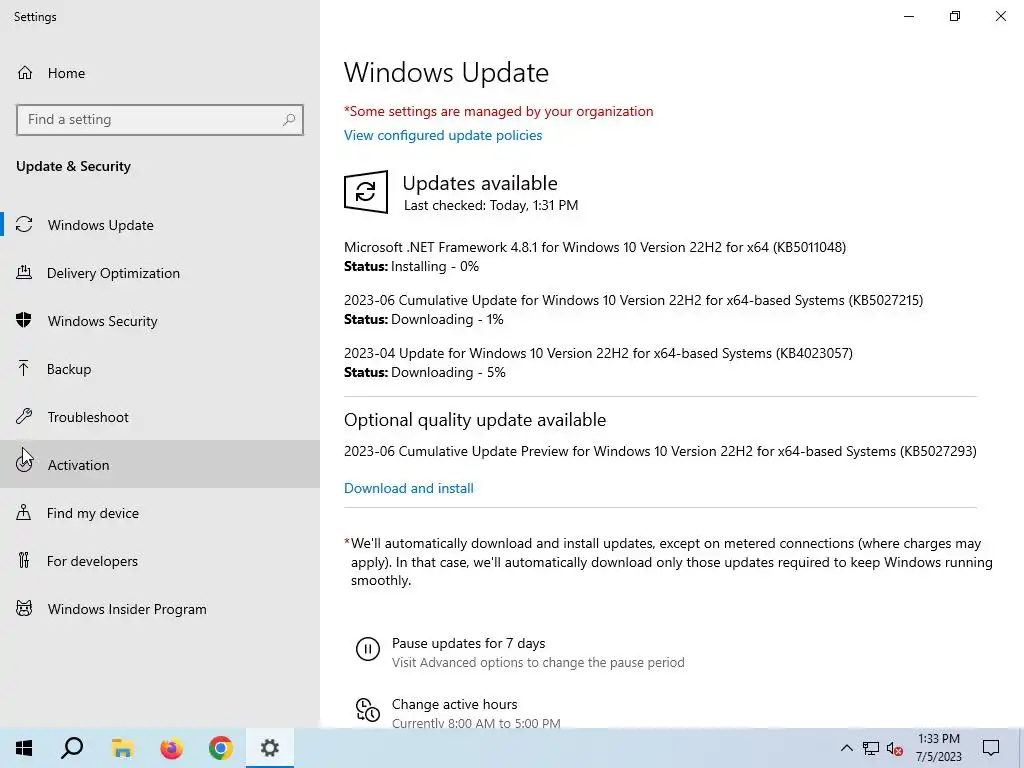Viewport: 1024px width, 768px height.
Task: Launch File Explorer from taskbar
Action: [x=122, y=748]
